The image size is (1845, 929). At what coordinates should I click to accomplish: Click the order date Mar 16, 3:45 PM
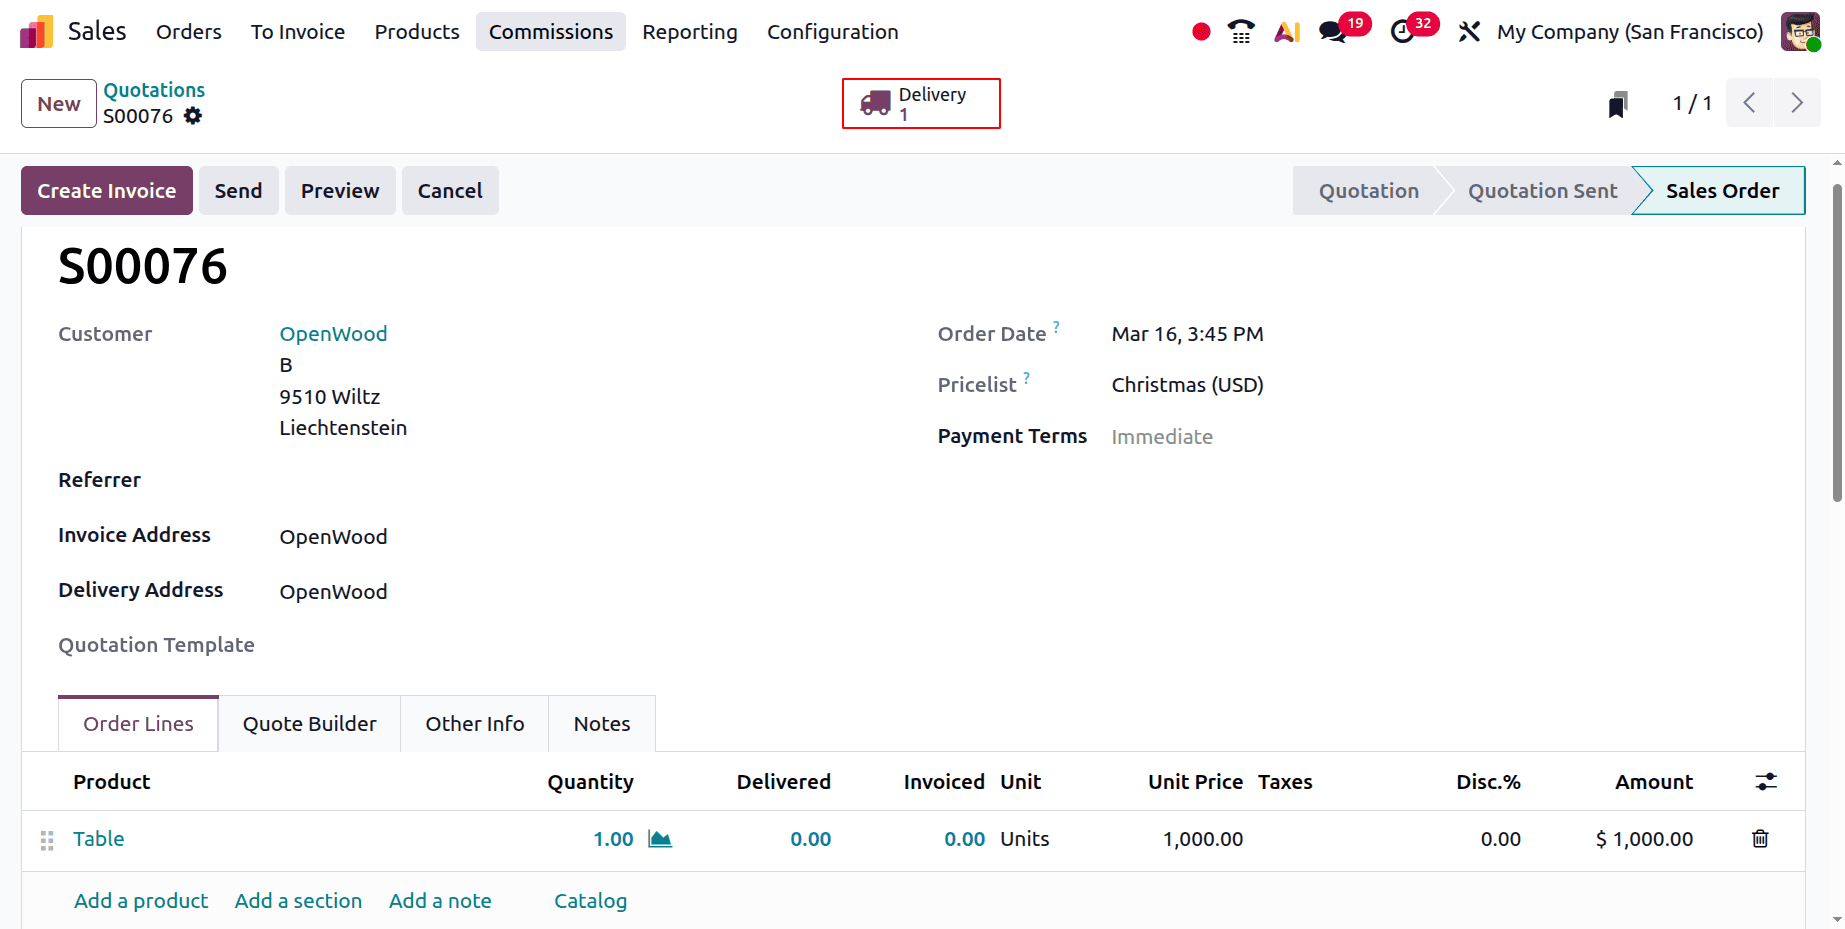[1187, 334]
